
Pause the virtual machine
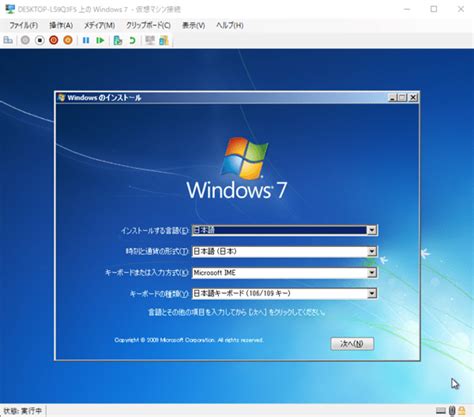pyautogui.click(x=86, y=40)
